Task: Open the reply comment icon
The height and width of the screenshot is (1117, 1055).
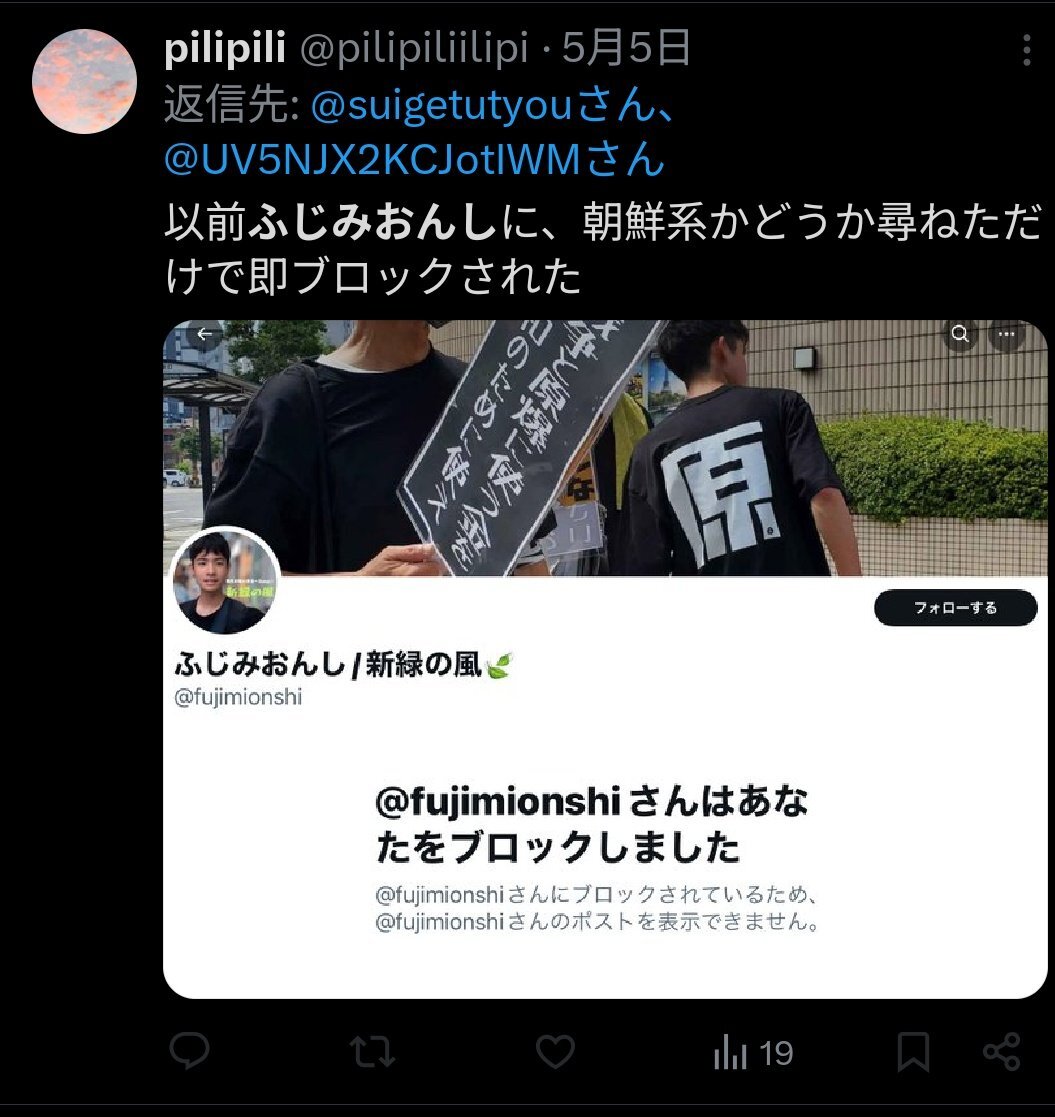Action: pyautogui.click(x=189, y=1051)
